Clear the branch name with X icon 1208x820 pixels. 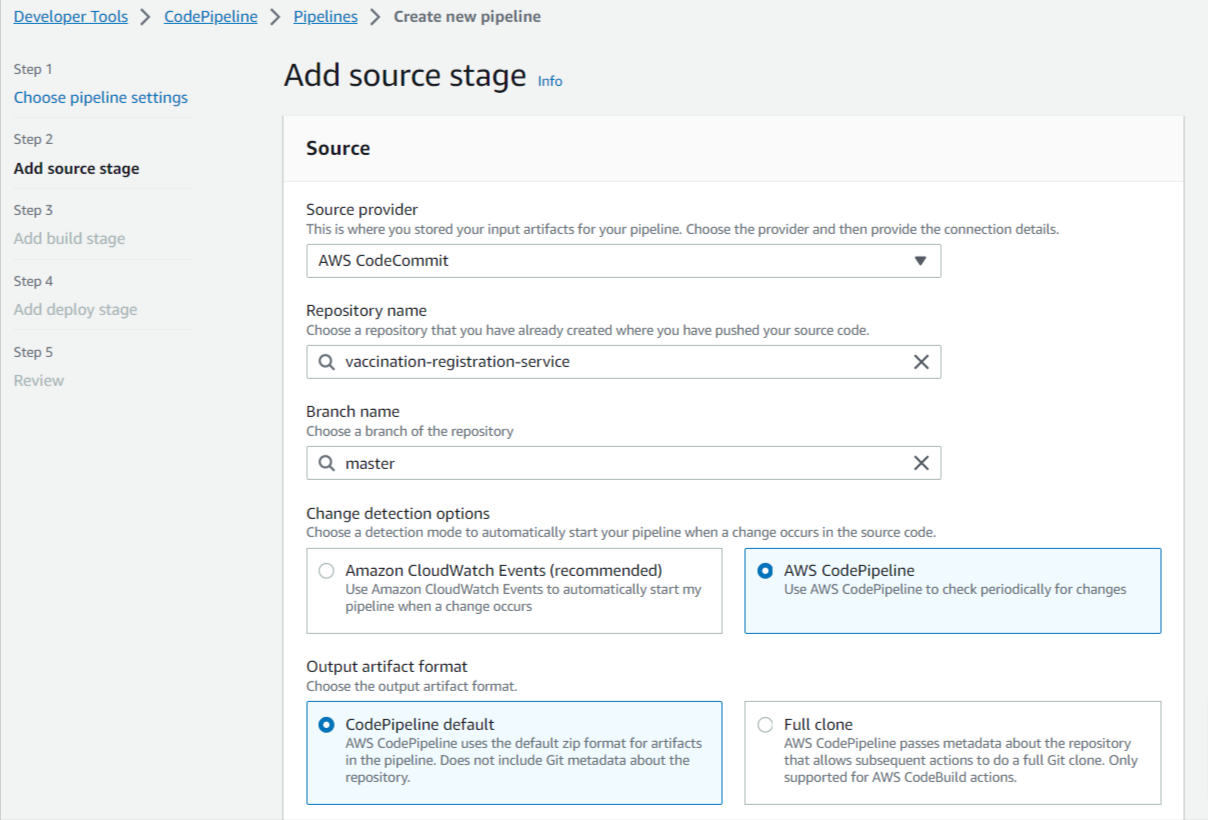(921, 463)
